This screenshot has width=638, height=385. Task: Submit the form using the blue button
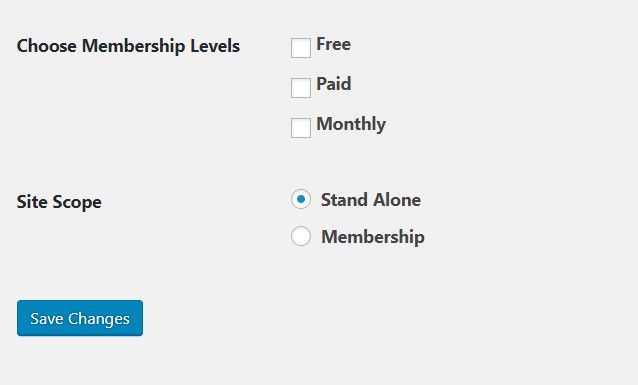[x=80, y=318]
